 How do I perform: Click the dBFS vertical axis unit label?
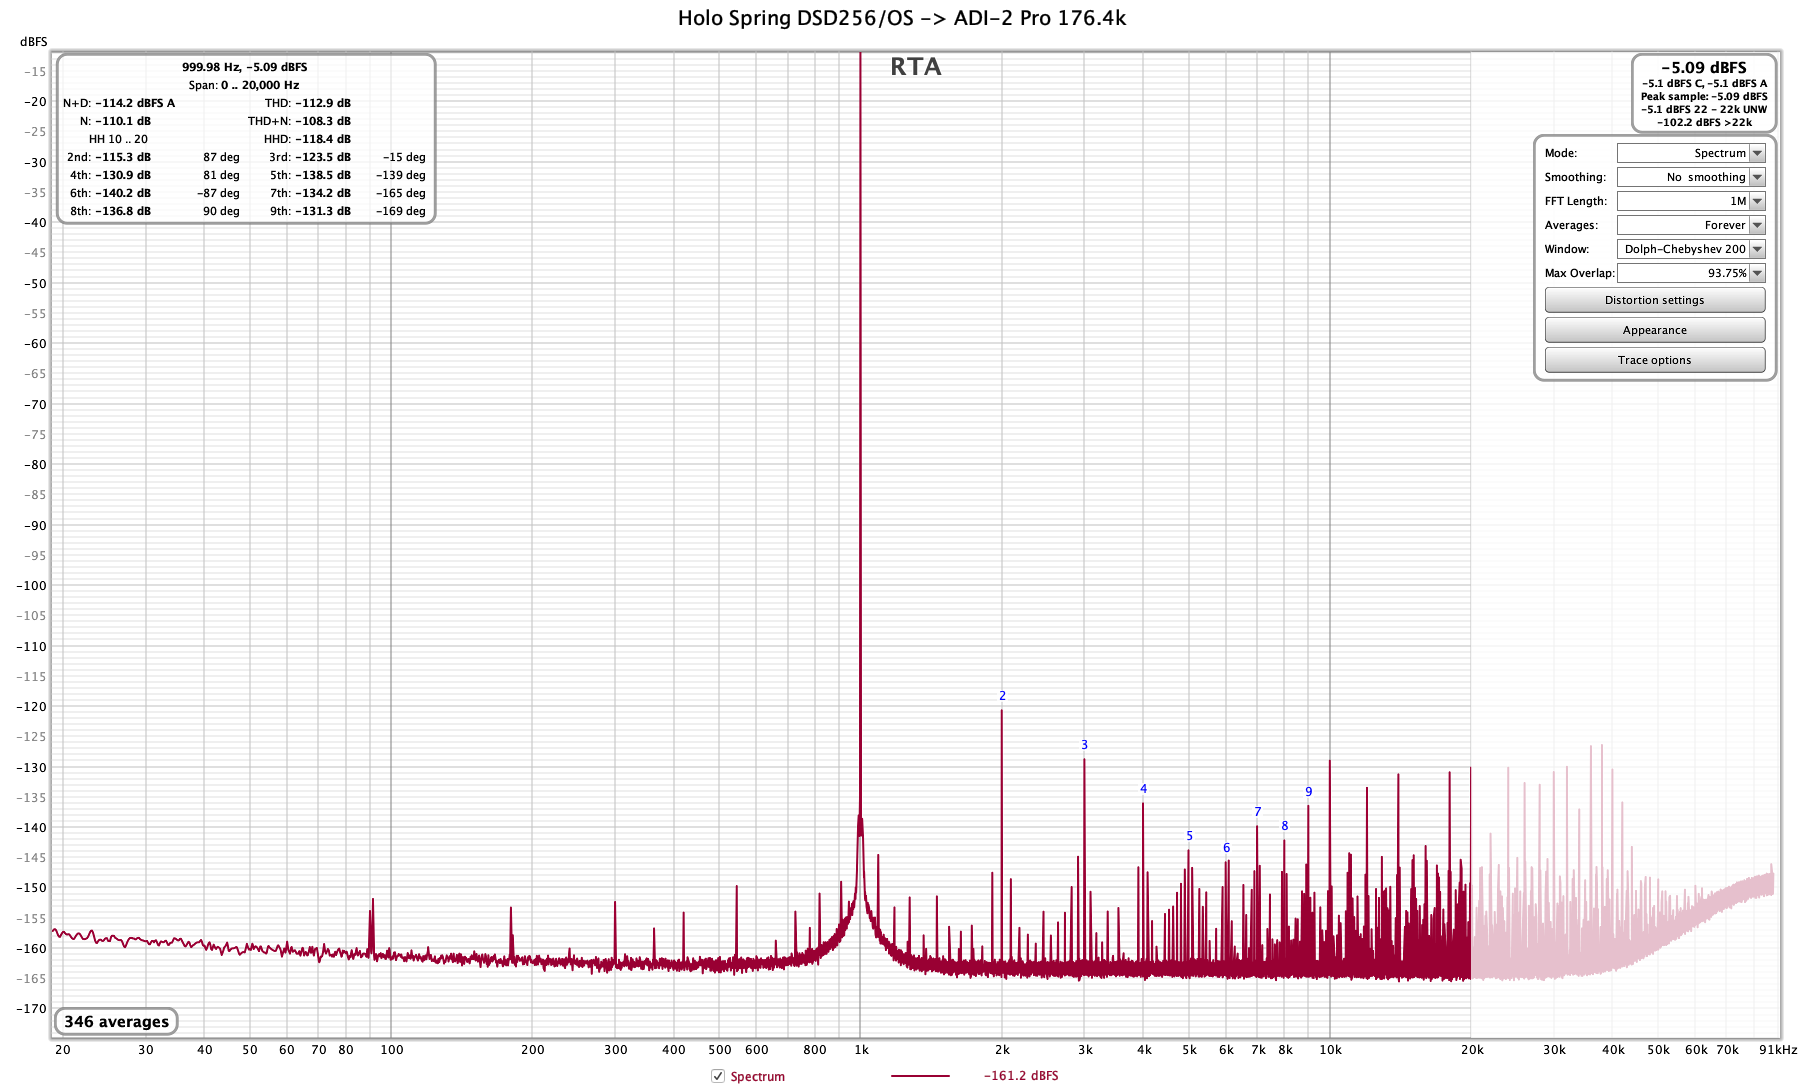click(x=34, y=42)
